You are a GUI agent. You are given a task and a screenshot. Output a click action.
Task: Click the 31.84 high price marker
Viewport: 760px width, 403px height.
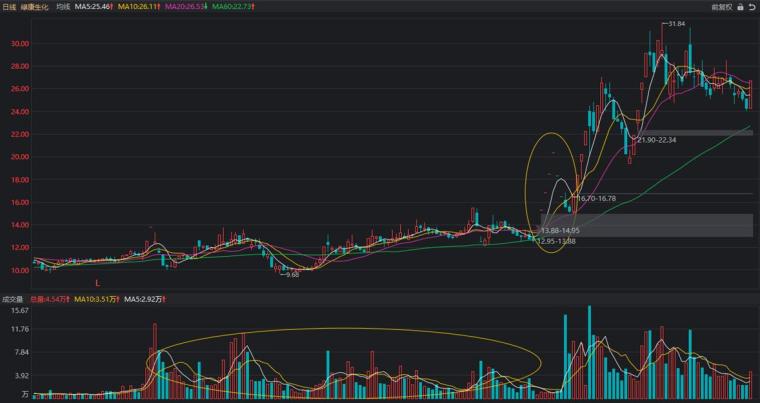[x=677, y=24]
